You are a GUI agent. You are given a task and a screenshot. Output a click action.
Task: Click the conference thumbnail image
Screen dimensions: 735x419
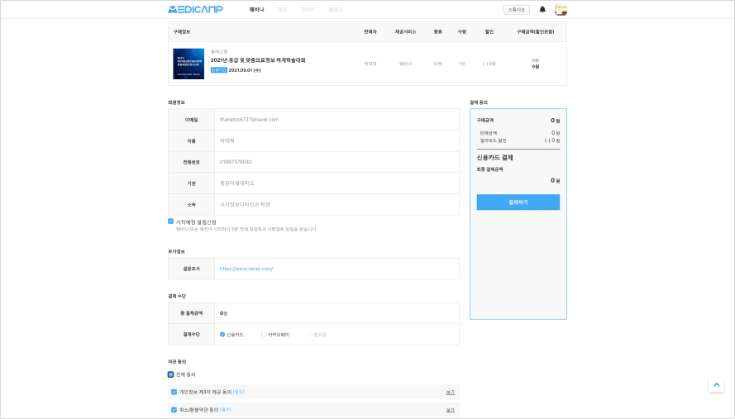pyautogui.click(x=188, y=64)
